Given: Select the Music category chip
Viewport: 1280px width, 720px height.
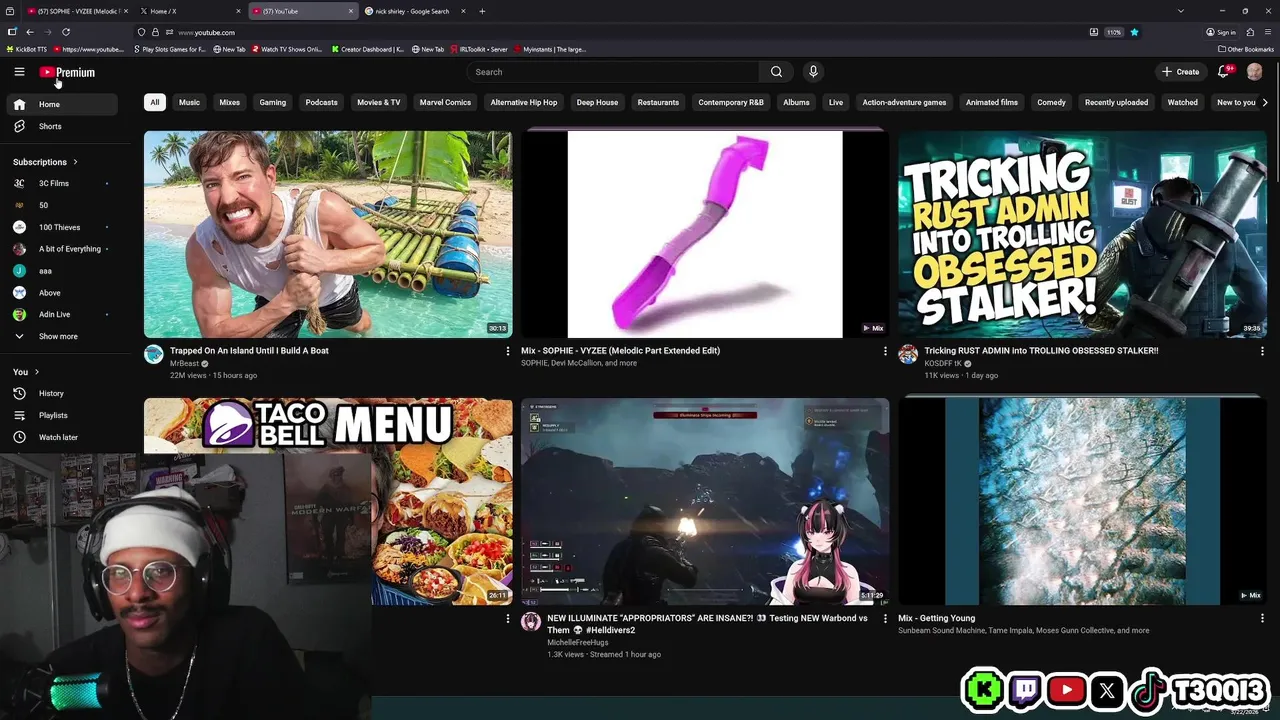Looking at the screenshot, I should click(x=189, y=102).
